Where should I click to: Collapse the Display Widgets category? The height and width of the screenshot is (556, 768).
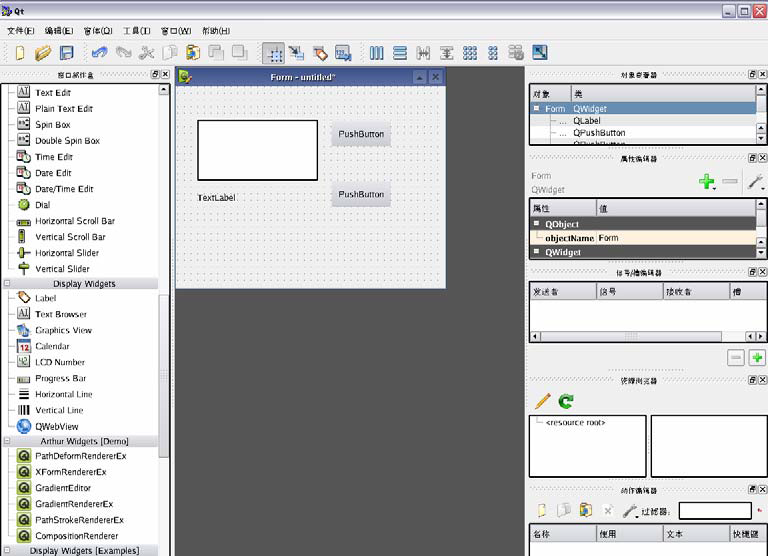pyautogui.click(x=7, y=283)
